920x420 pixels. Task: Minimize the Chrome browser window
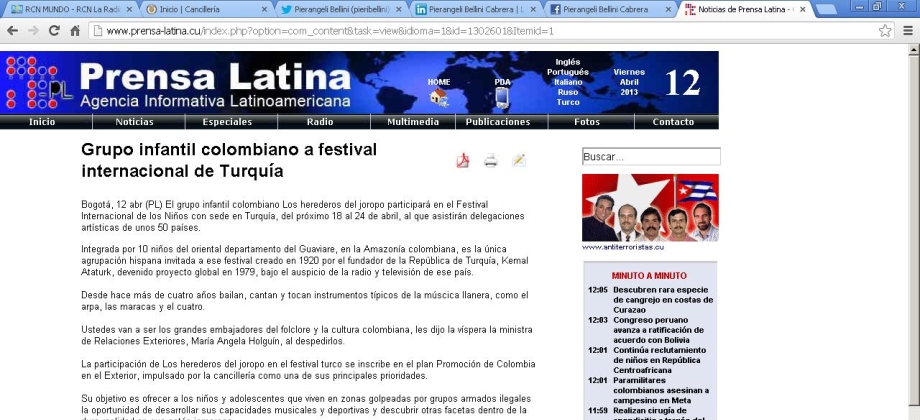tap(861, 6)
